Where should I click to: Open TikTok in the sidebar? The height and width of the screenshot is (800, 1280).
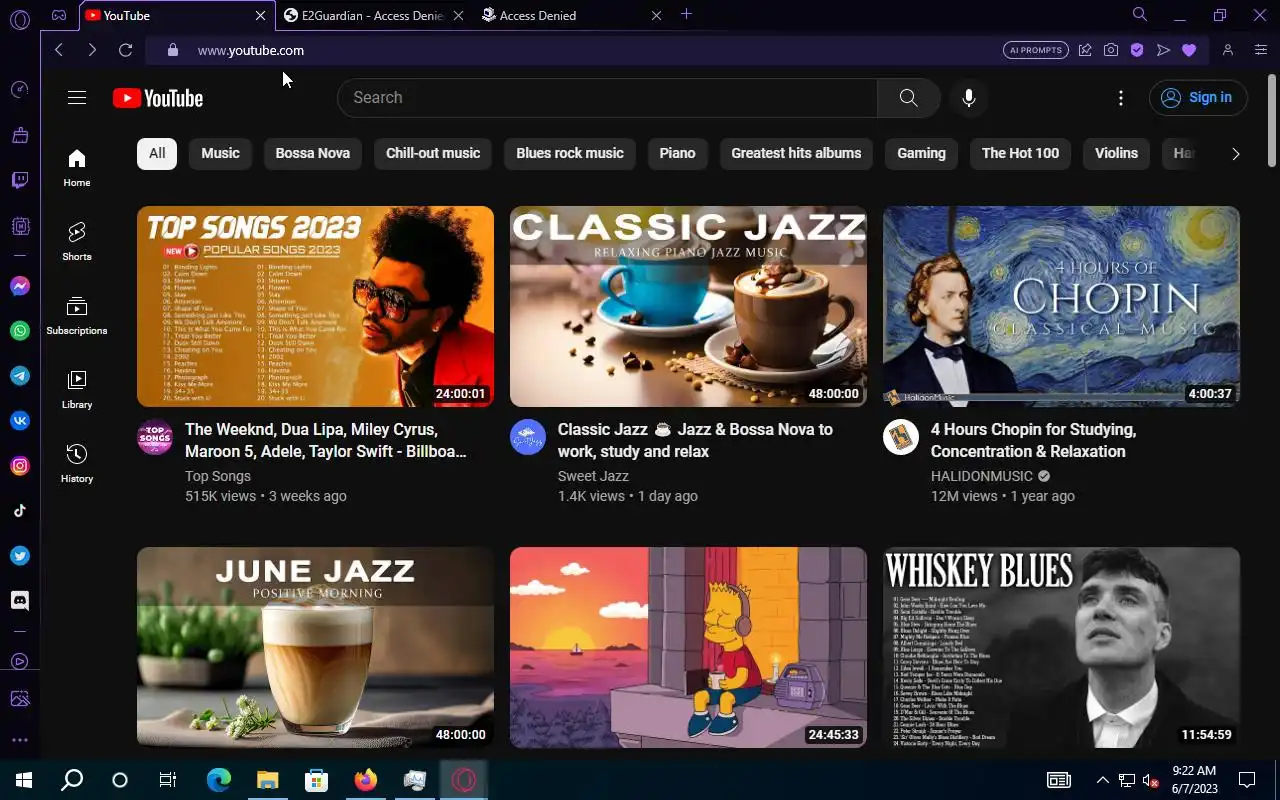(x=20, y=511)
